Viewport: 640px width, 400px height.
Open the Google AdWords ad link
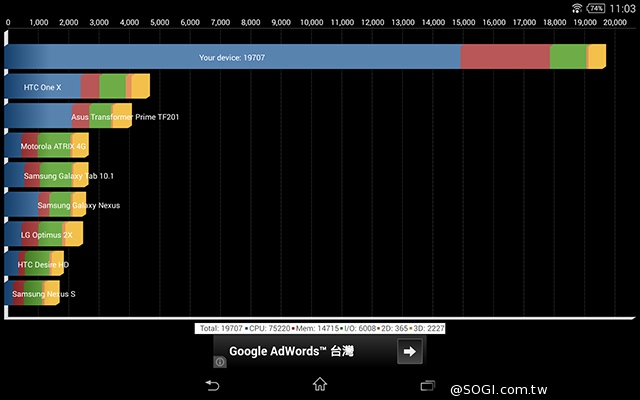tap(300, 351)
